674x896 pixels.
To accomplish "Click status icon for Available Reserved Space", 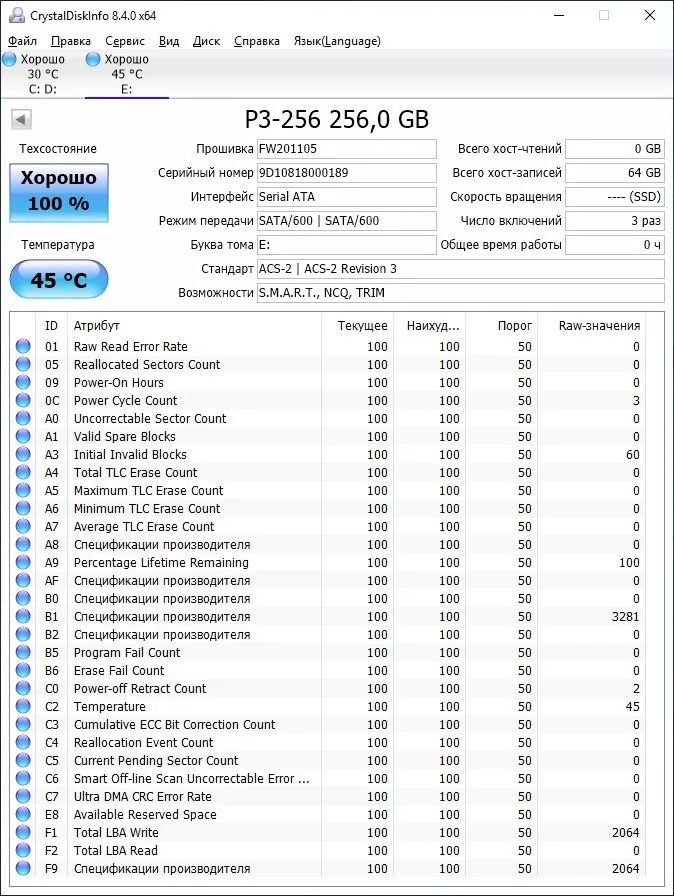I will 23,814.
